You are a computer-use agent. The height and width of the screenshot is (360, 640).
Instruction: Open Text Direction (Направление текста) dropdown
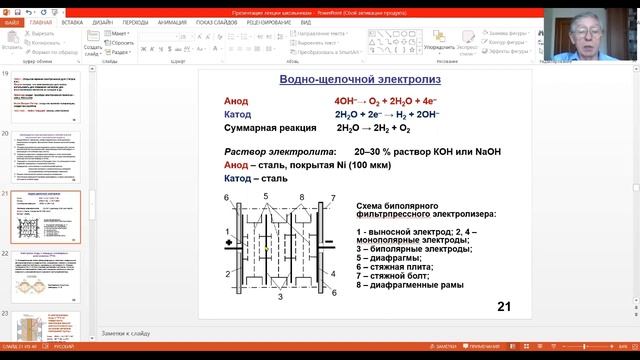319,33
